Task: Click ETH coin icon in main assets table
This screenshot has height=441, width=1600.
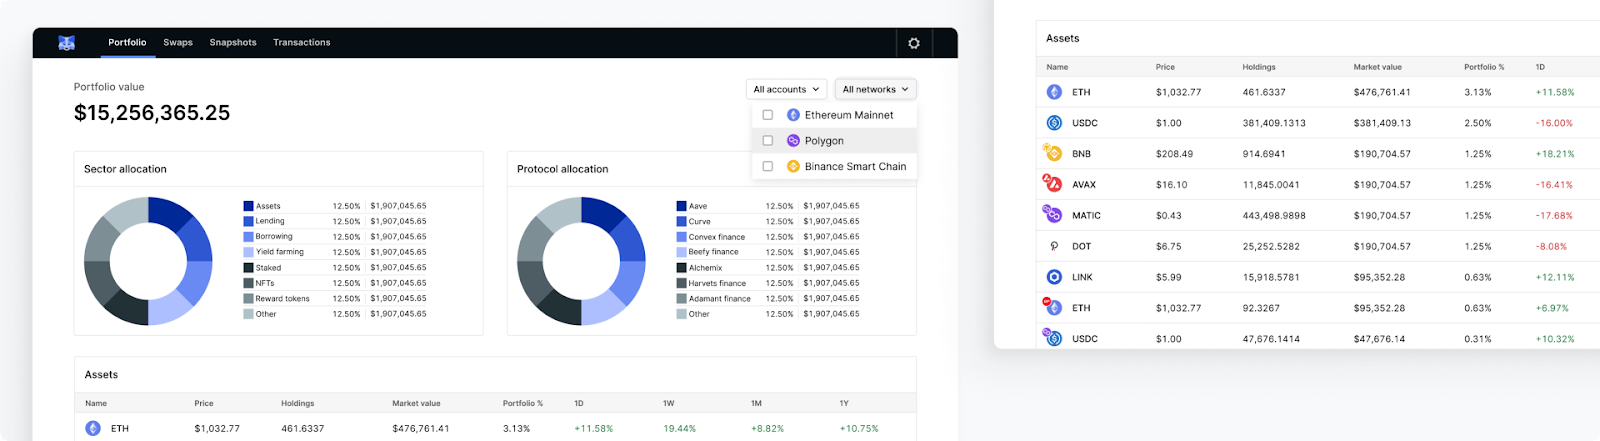Action: pos(93,428)
